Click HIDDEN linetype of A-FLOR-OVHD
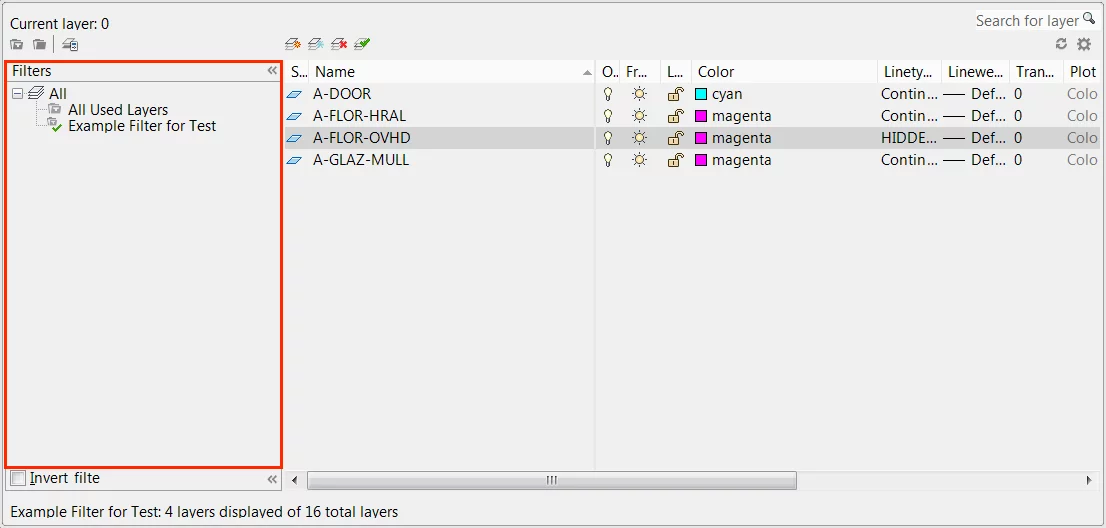This screenshot has width=1106, height=528. [909, 138]
